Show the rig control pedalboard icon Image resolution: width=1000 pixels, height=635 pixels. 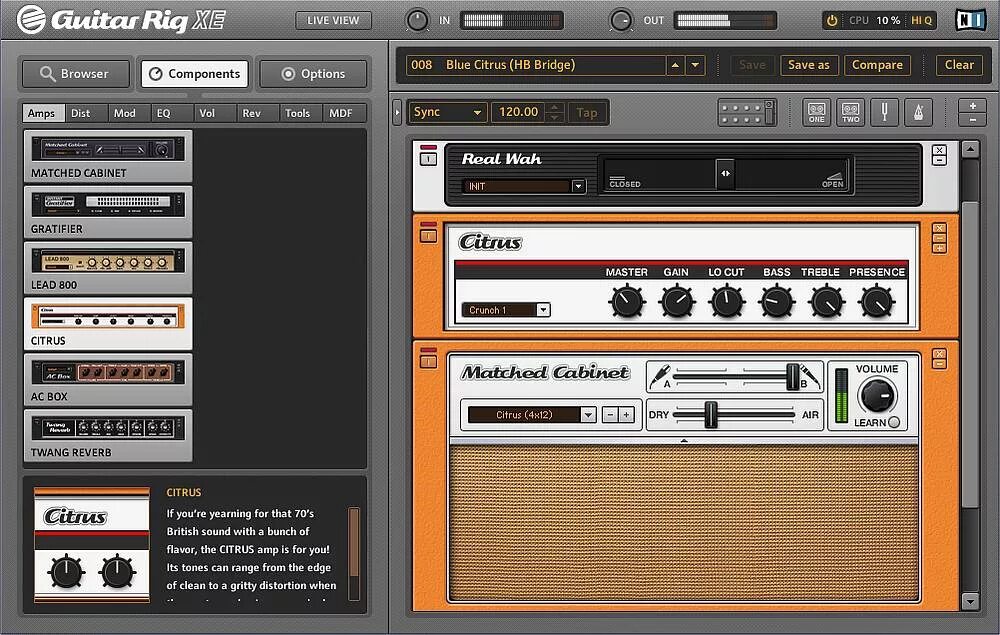747,113
